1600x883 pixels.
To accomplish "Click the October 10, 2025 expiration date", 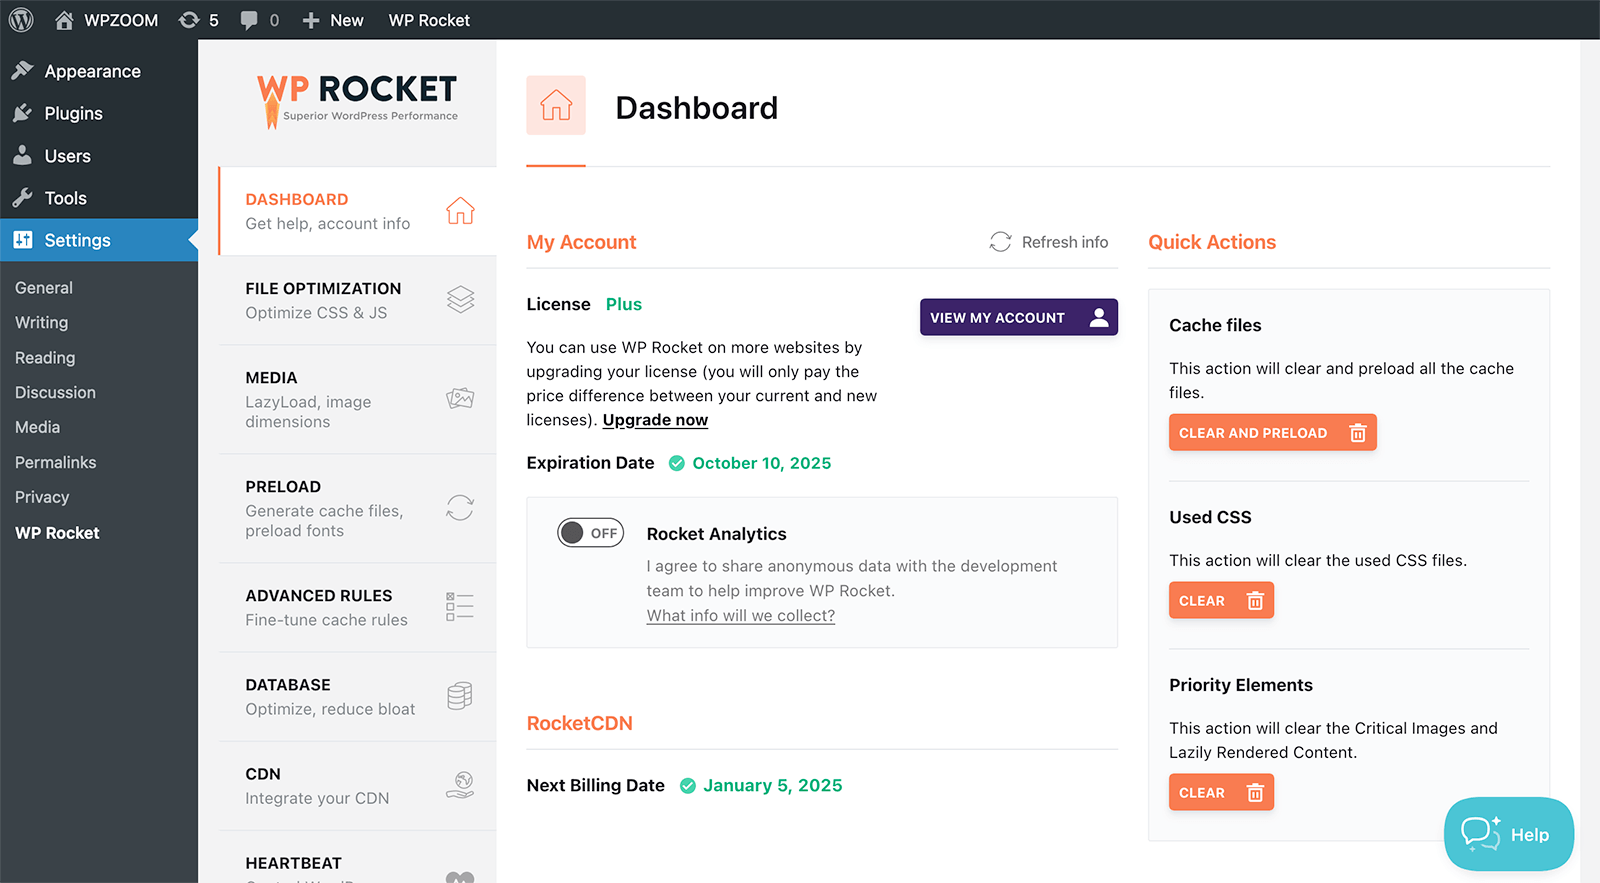I will [762, 463].
